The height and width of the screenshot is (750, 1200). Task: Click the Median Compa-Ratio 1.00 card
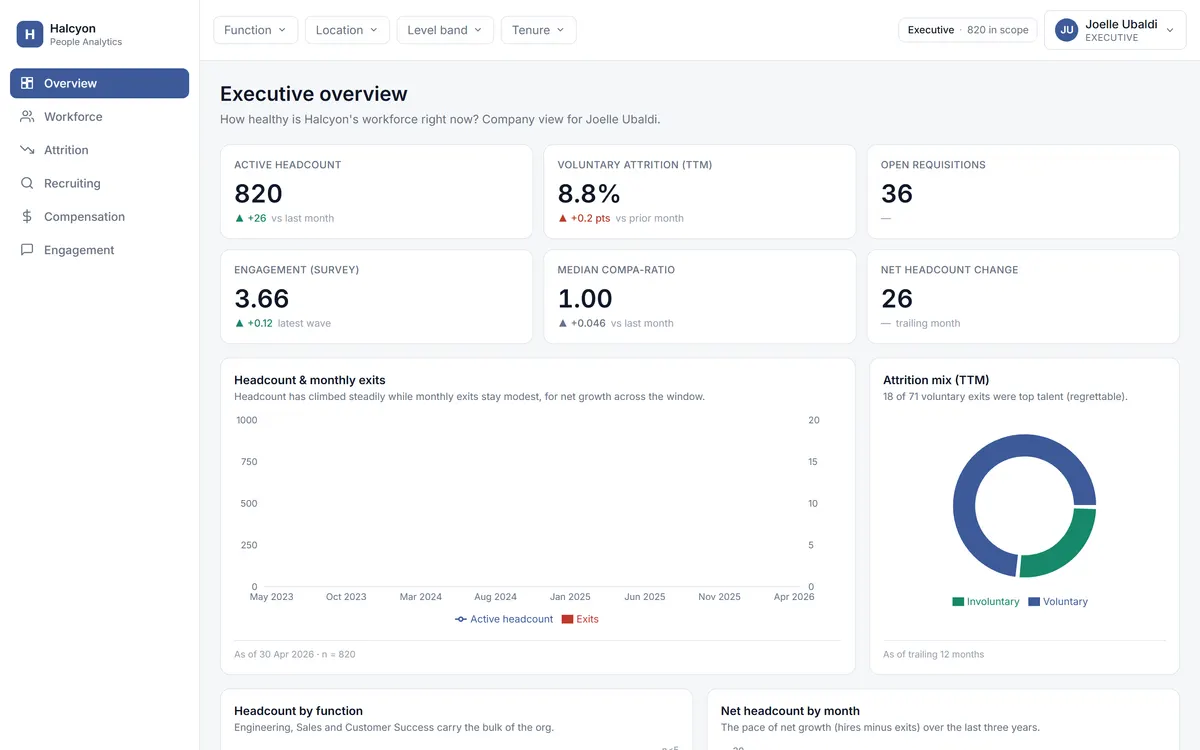click(700, 297)
